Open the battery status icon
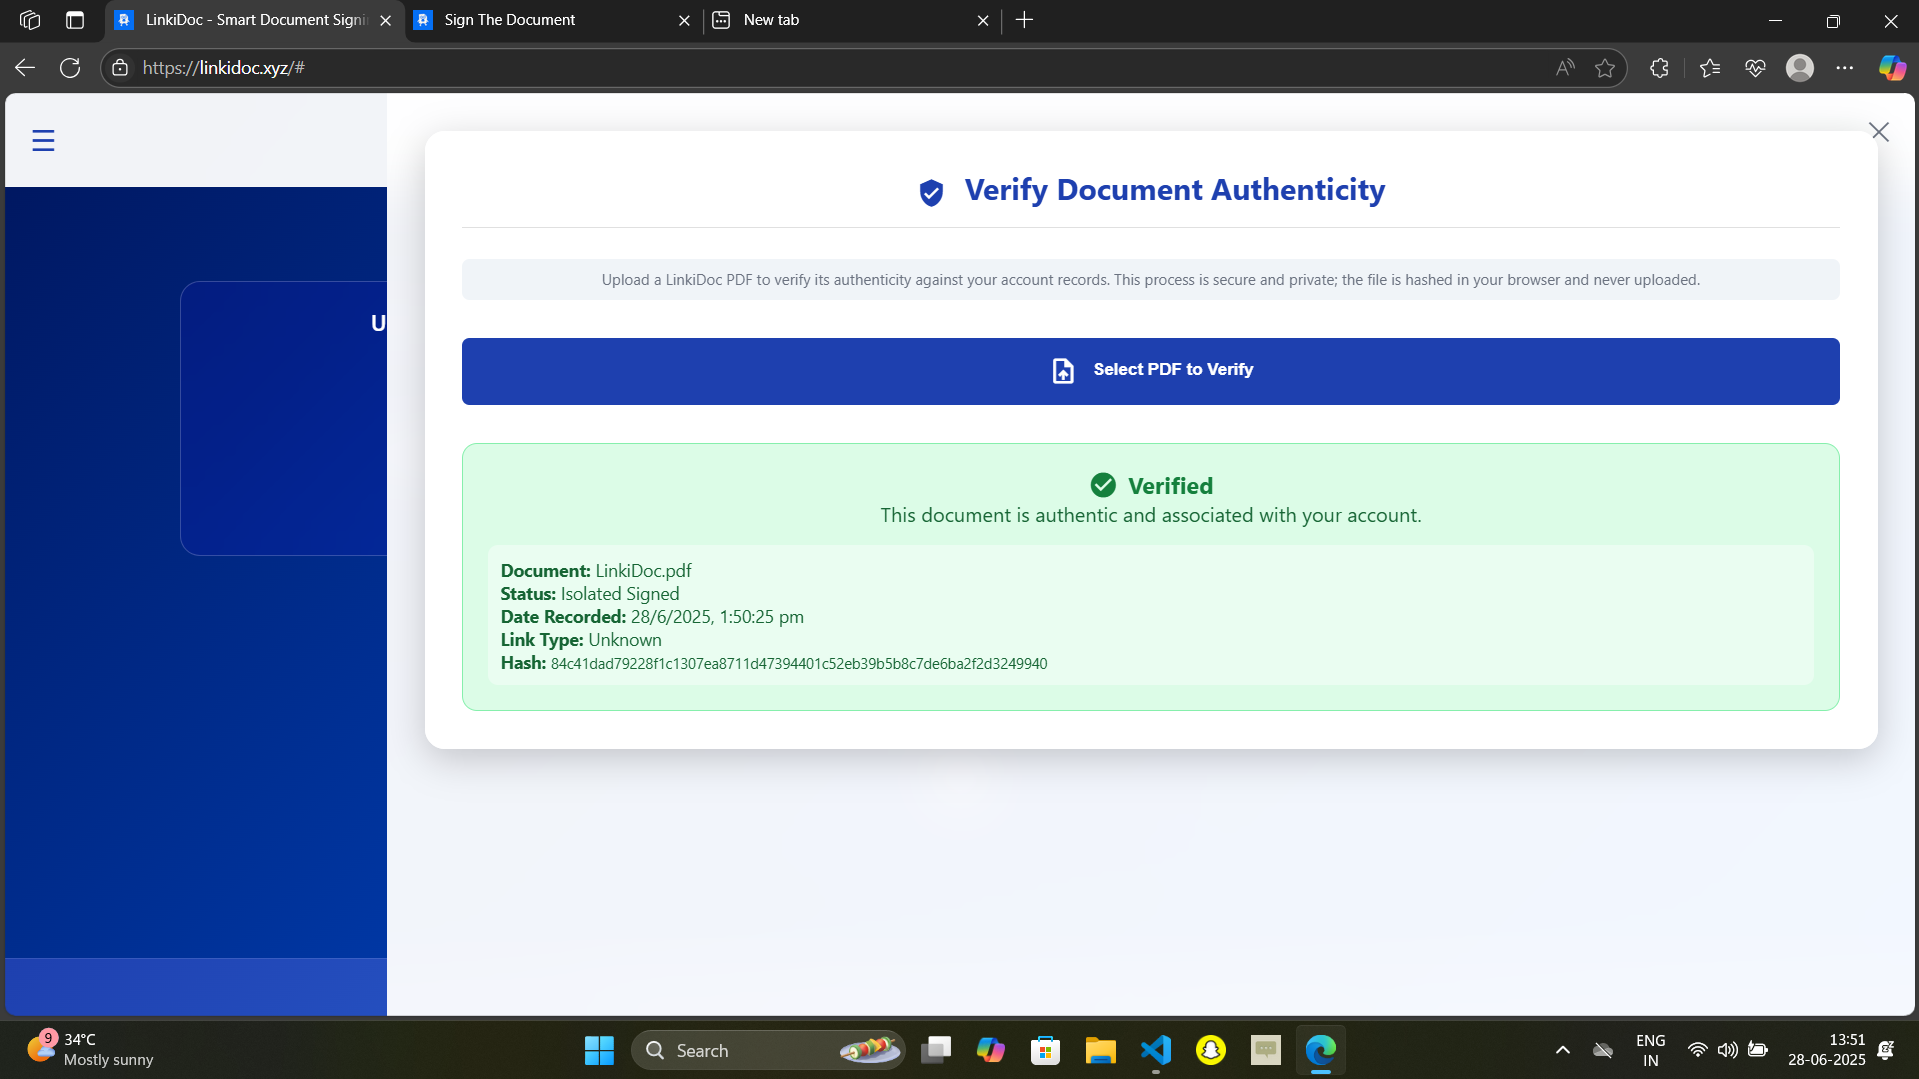1919x1079 pixels. tap(1758, 1050)
